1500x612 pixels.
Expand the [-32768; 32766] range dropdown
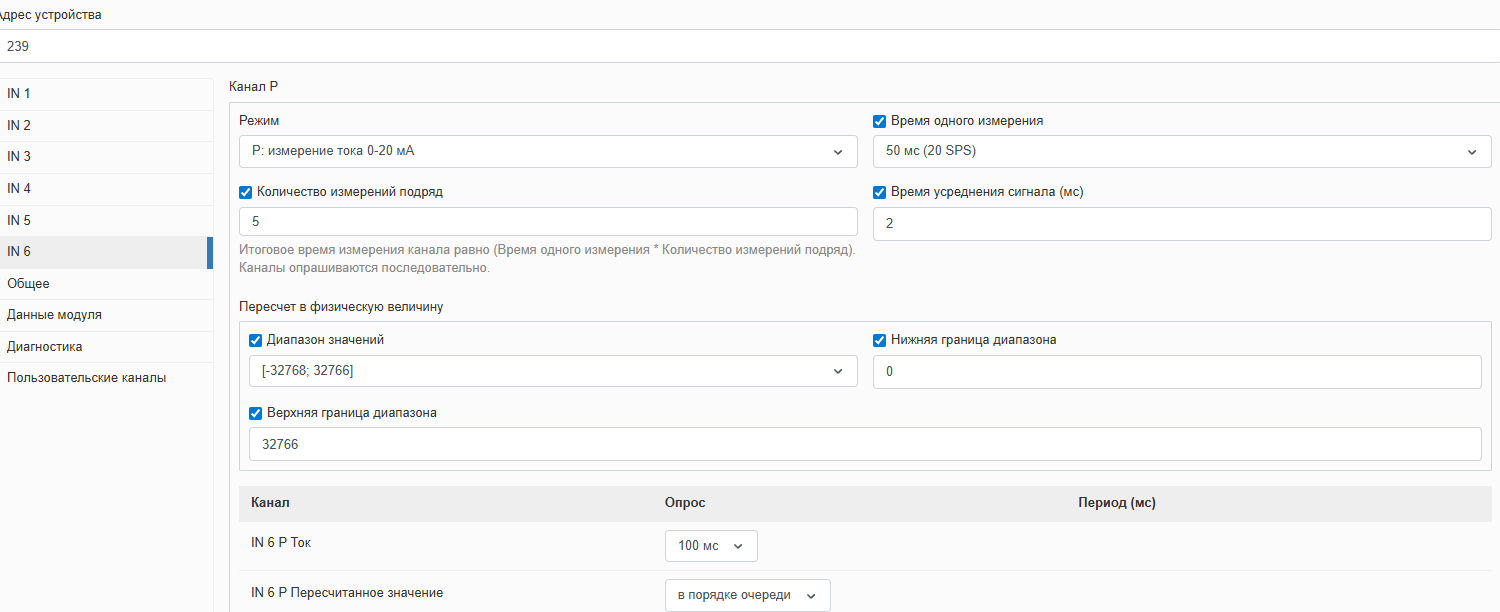552,372
